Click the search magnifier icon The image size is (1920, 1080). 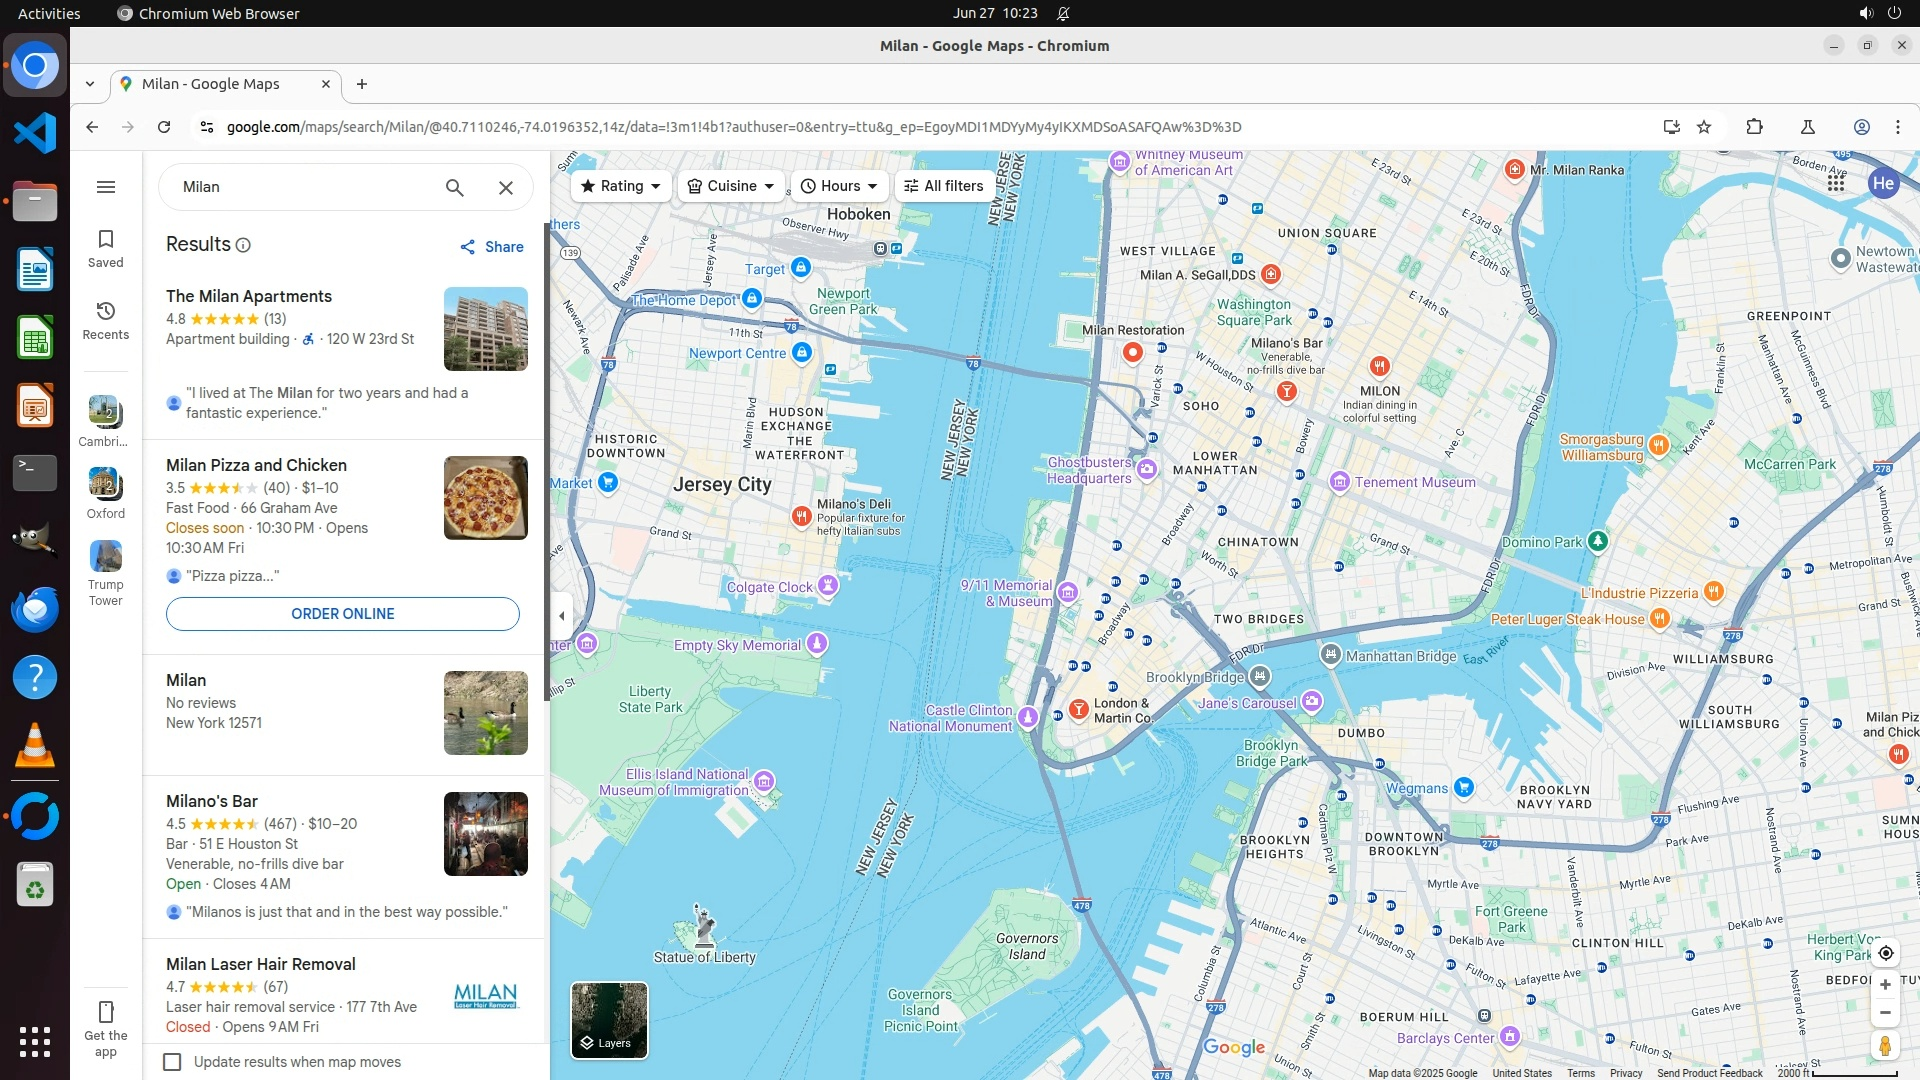[x=455, y=187]
